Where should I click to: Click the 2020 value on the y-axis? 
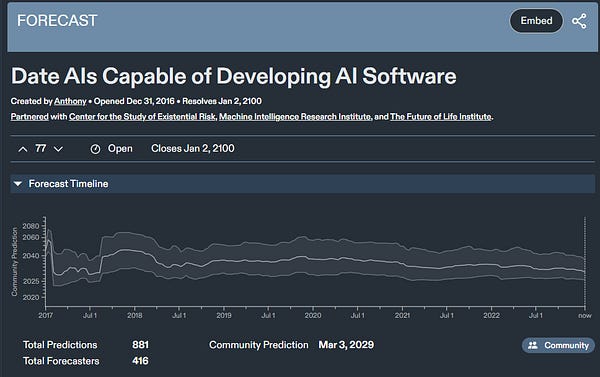pyautogui.click(x=31, y=297)
